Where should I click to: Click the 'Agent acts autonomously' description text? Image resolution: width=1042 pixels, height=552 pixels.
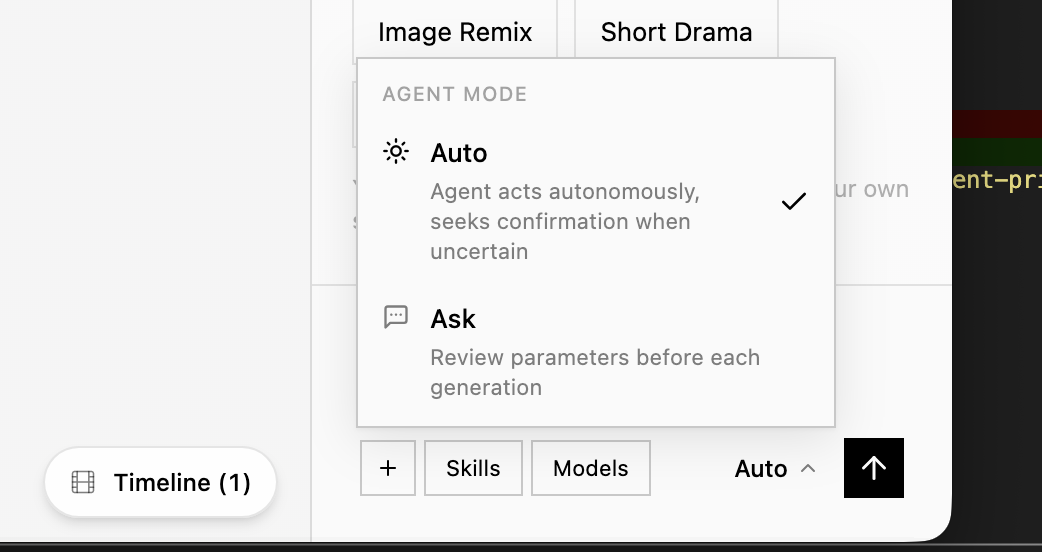[565, 221]
